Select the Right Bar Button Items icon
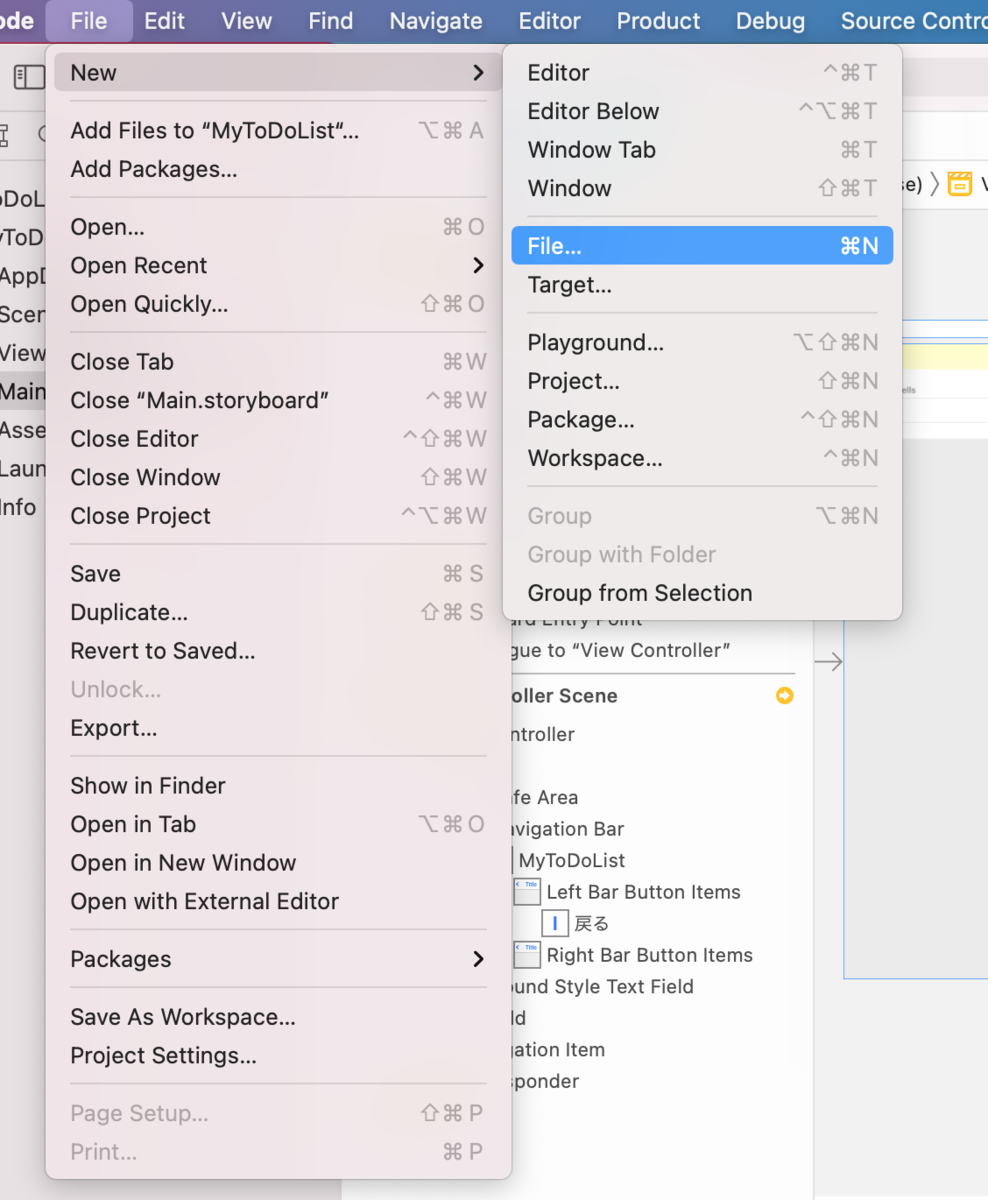 coord(527,954)
